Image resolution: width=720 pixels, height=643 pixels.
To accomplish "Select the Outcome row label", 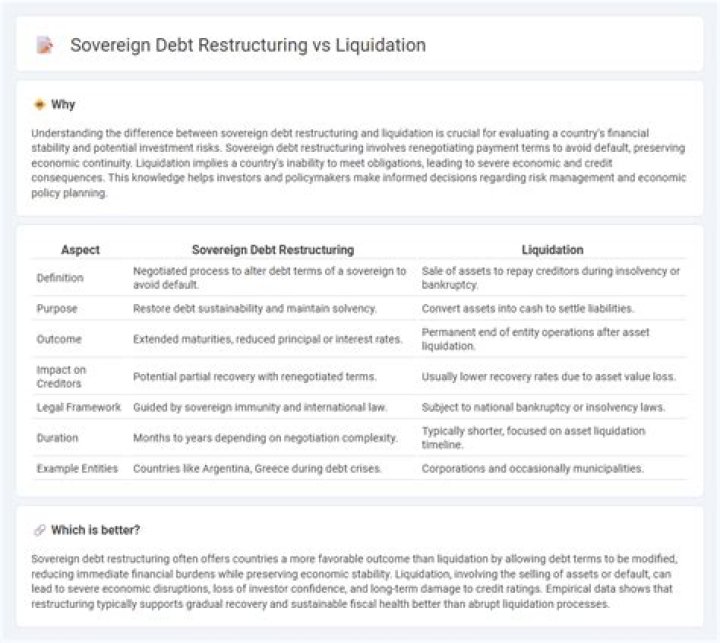I will click(59, 339).
